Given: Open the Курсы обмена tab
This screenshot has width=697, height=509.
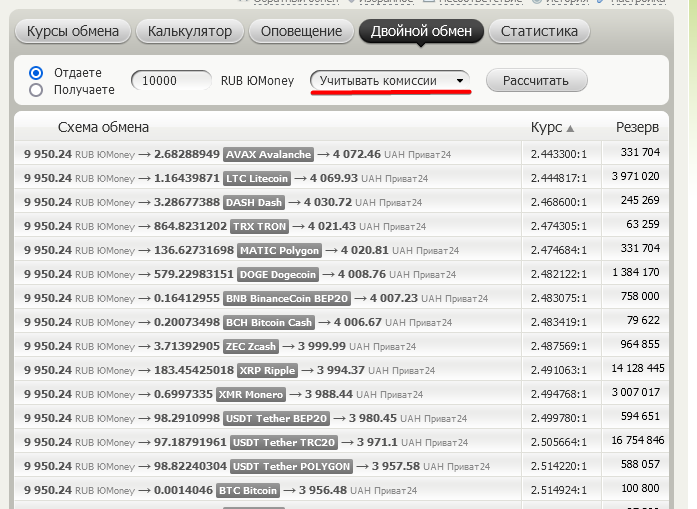Looking at the screenshot, I should (x=73, y=31).
